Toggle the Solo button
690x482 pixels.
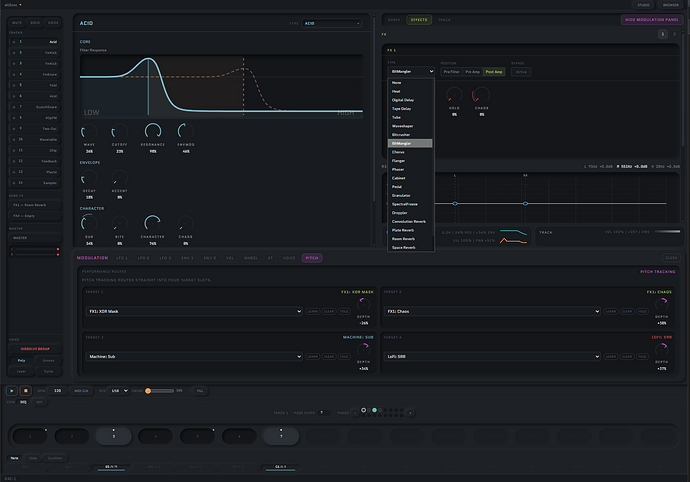coord(35,22)
